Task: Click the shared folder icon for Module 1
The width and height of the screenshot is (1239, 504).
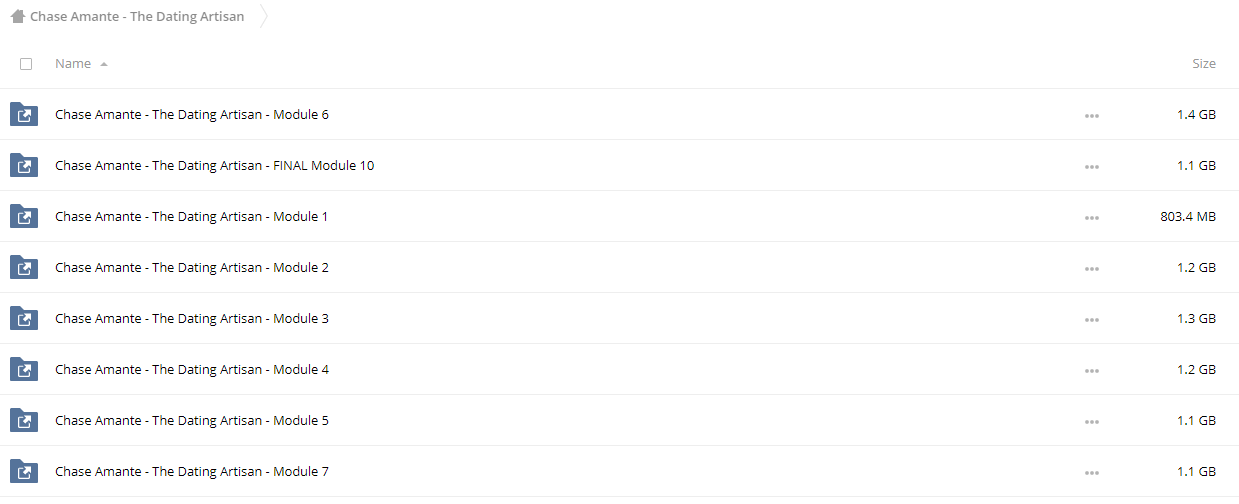Action: (x=24, y=216)
